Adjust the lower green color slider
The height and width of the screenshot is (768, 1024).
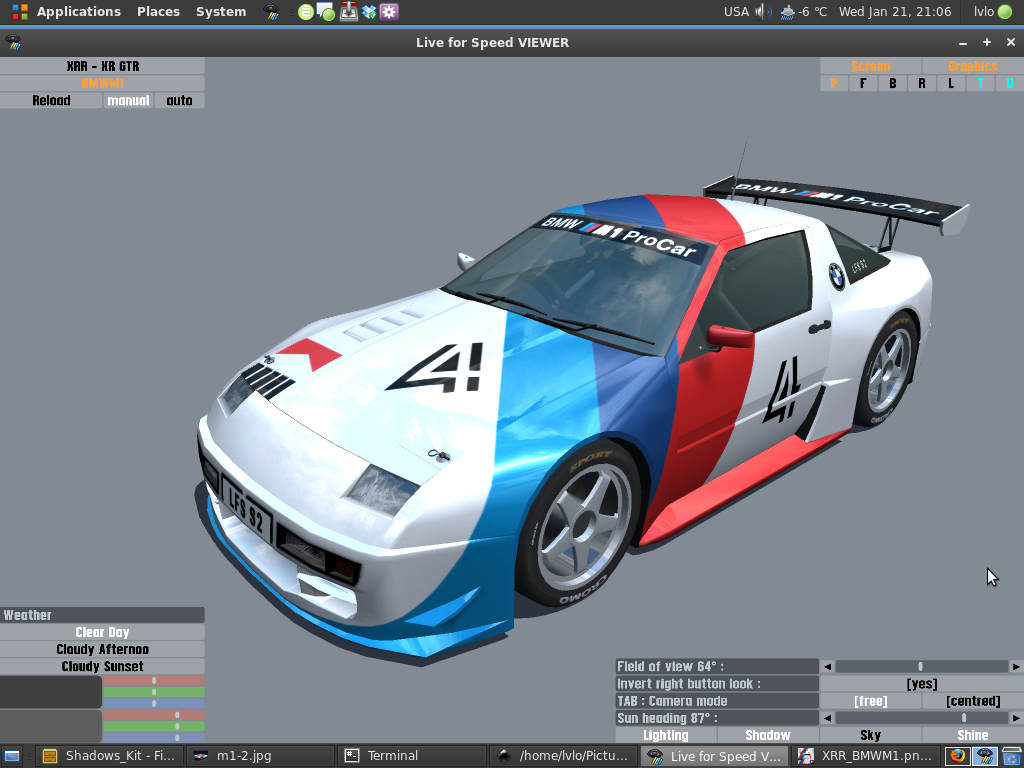154,726
